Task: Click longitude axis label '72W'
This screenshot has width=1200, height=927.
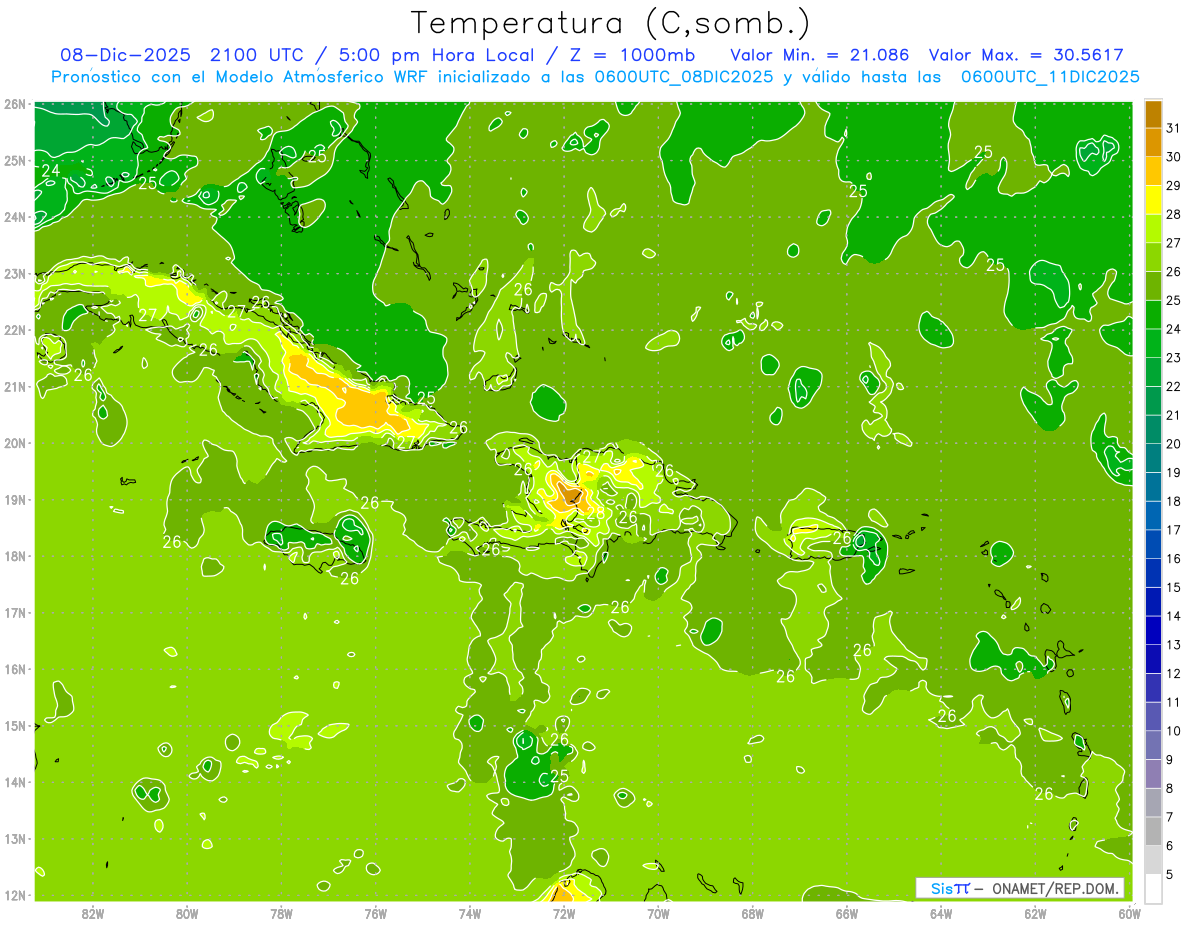Action: 564,913
